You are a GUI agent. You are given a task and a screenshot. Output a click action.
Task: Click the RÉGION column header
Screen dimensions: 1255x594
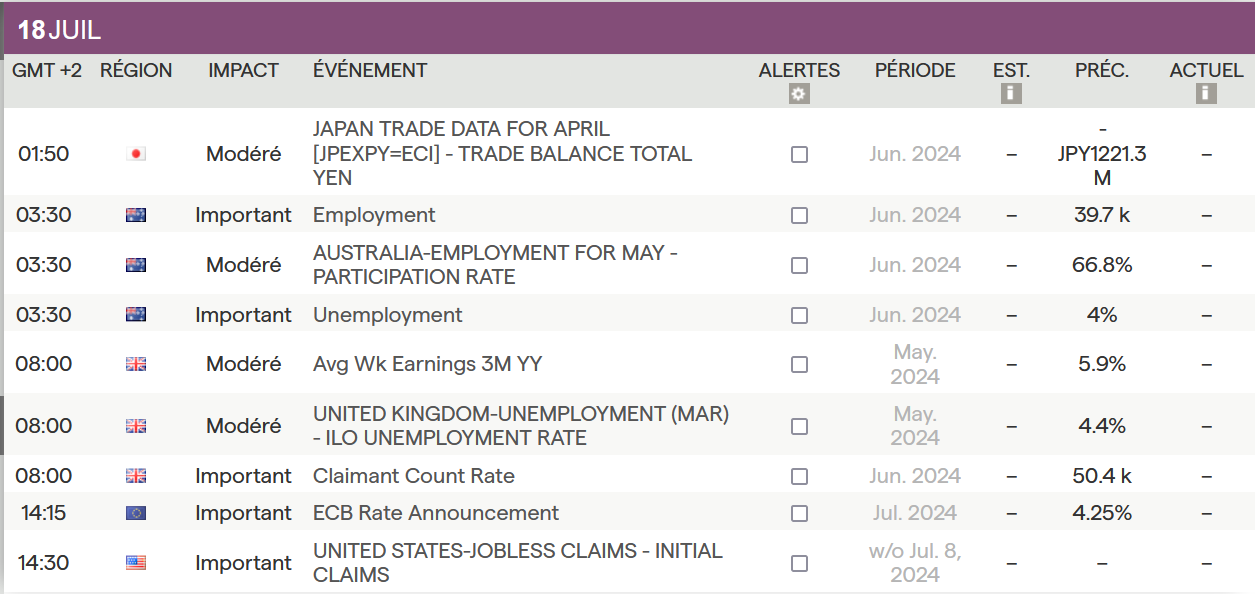tap(136, 71)
